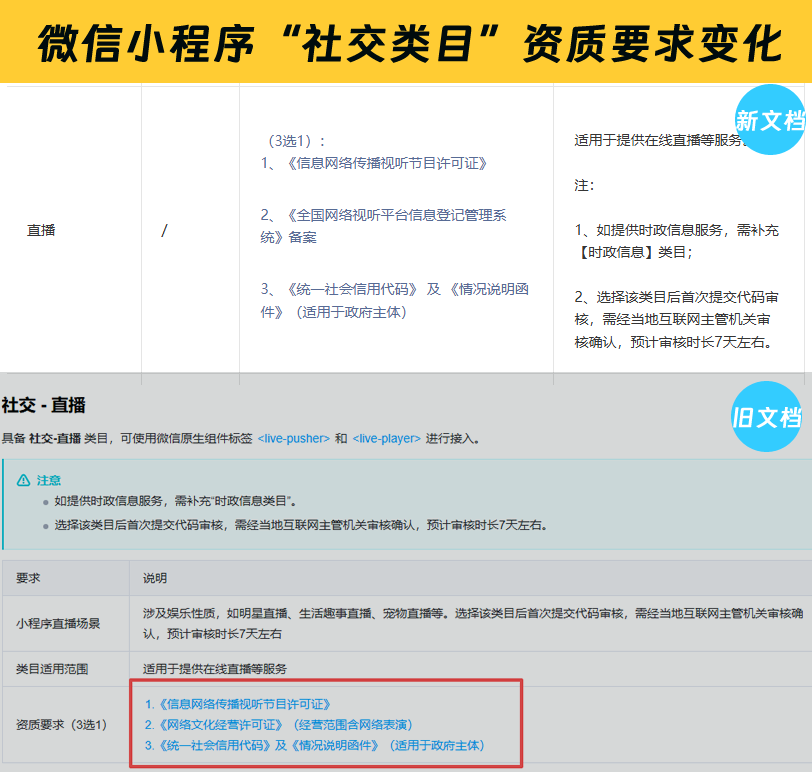Click the yellow title banner at the top
This screenshot has width=812, height=772.
pyautogui.click(x=406, y=42)
